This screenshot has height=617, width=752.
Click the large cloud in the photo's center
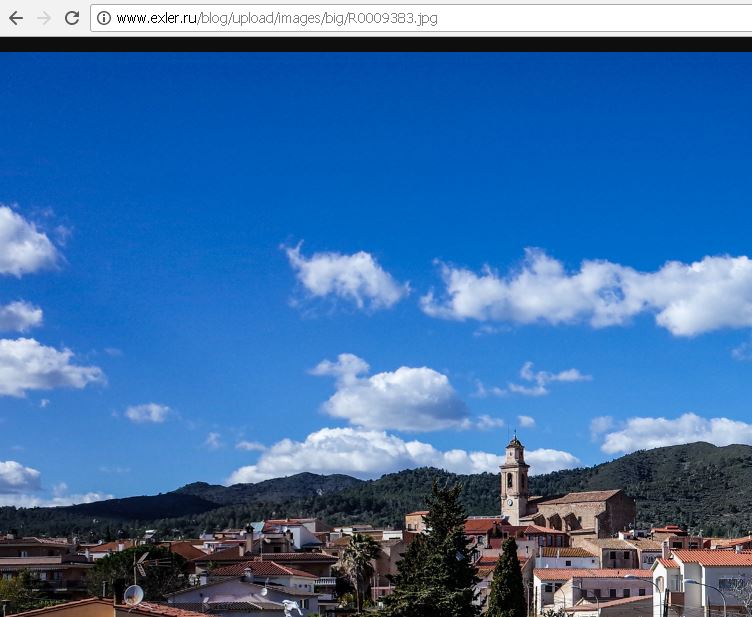(397, 396)
